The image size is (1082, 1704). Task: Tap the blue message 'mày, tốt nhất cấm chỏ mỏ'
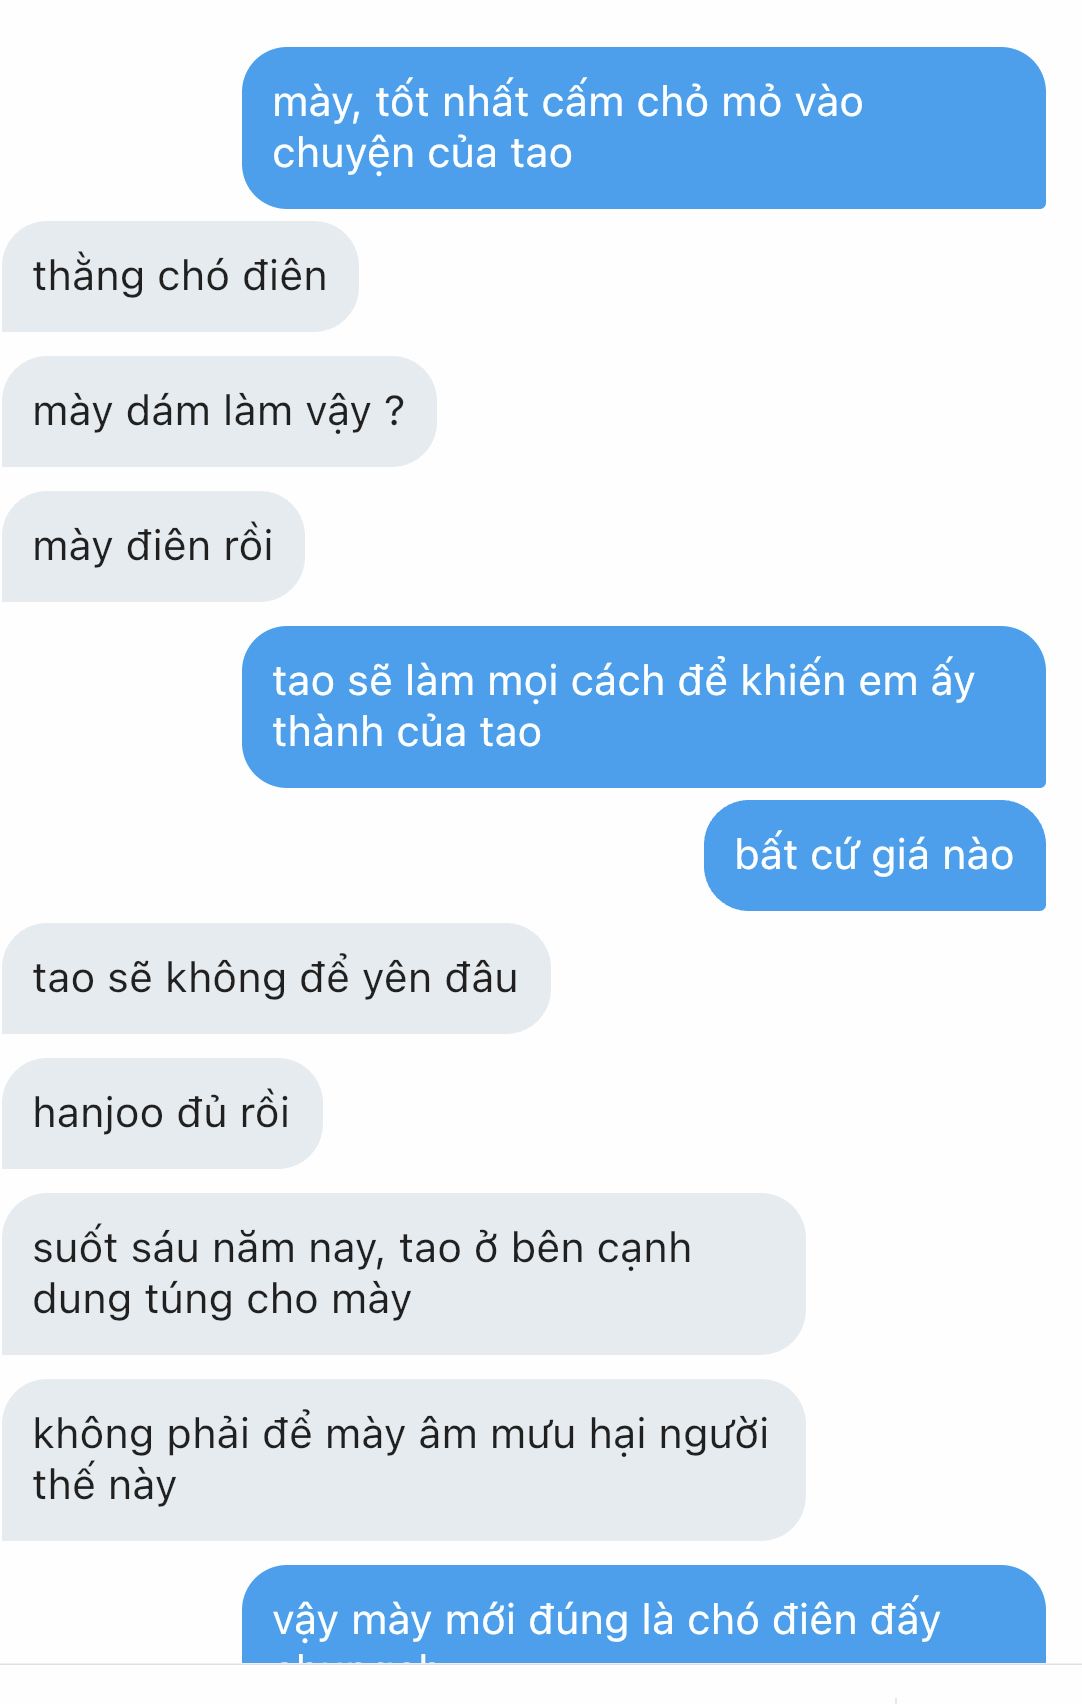point(644,128)
